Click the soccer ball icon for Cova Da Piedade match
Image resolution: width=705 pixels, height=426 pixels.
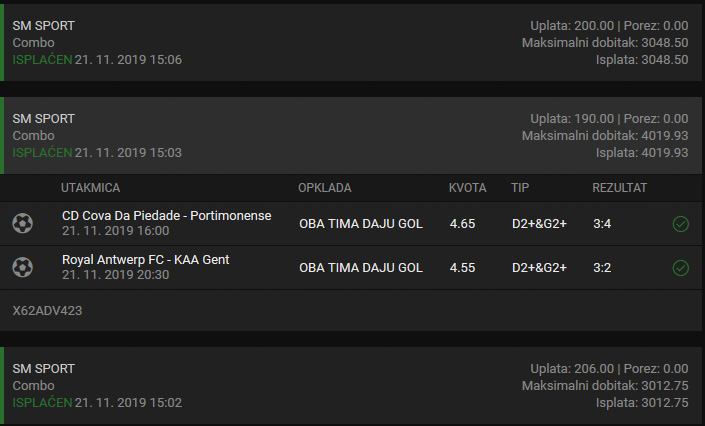[x=22, y=223]
